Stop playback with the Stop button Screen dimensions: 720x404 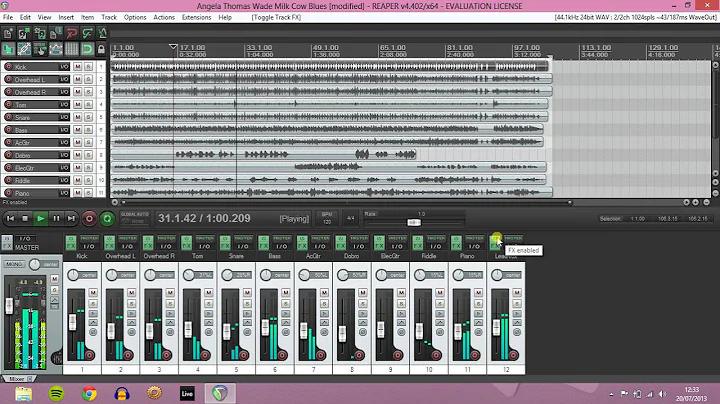[25, 219]
